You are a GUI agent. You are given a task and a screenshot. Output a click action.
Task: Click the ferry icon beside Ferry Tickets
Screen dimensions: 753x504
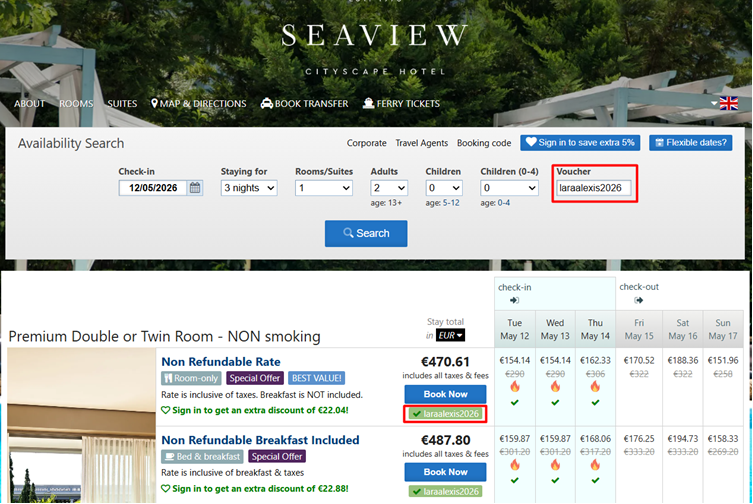[x=368, y=103]
